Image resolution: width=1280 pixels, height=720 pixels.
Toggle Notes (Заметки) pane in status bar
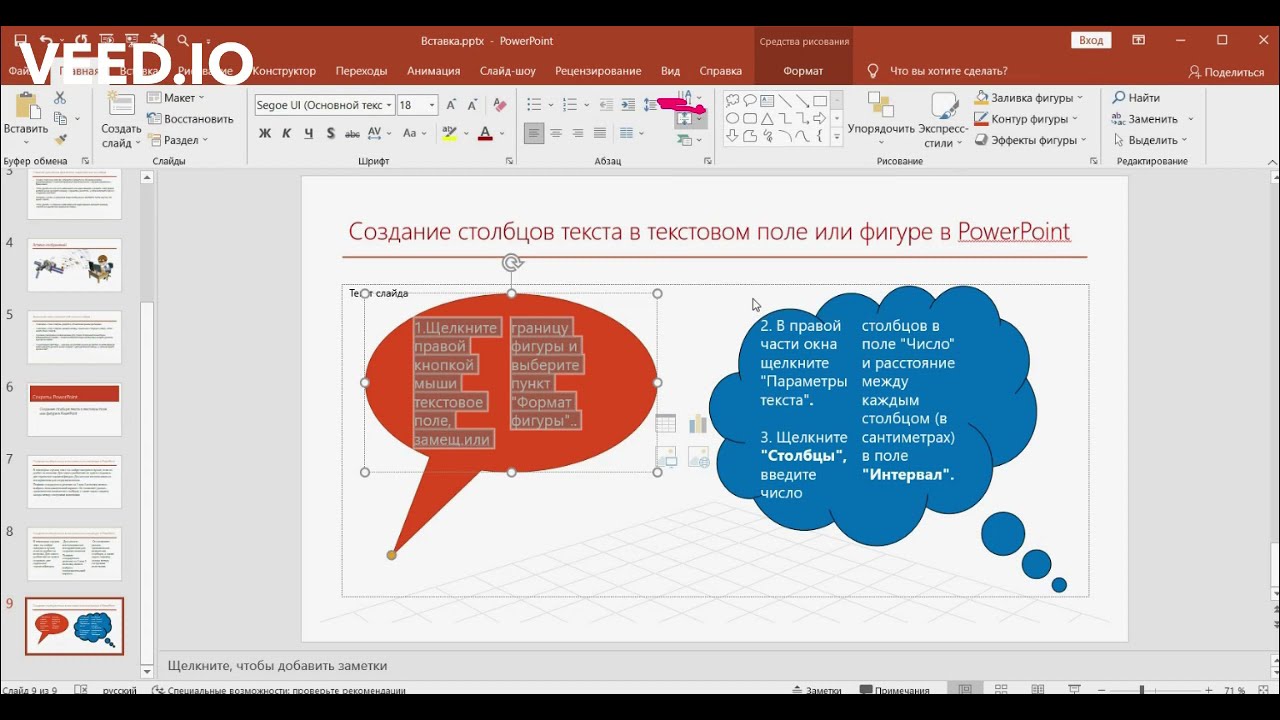point(816,690)
